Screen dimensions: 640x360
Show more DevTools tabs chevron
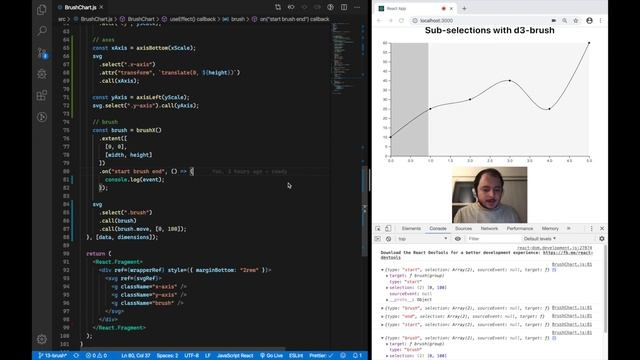click(569, 229)
